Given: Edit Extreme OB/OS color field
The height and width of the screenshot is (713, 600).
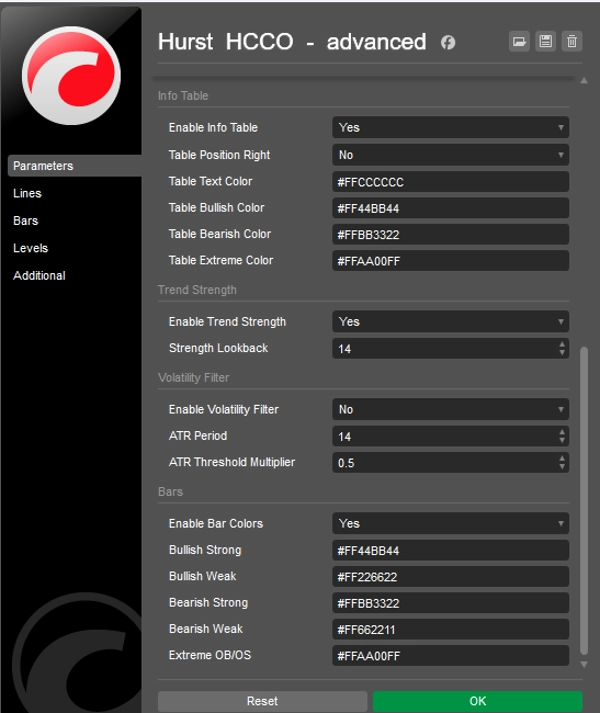Looking at the screenshot, I should (x=450, y=656).
